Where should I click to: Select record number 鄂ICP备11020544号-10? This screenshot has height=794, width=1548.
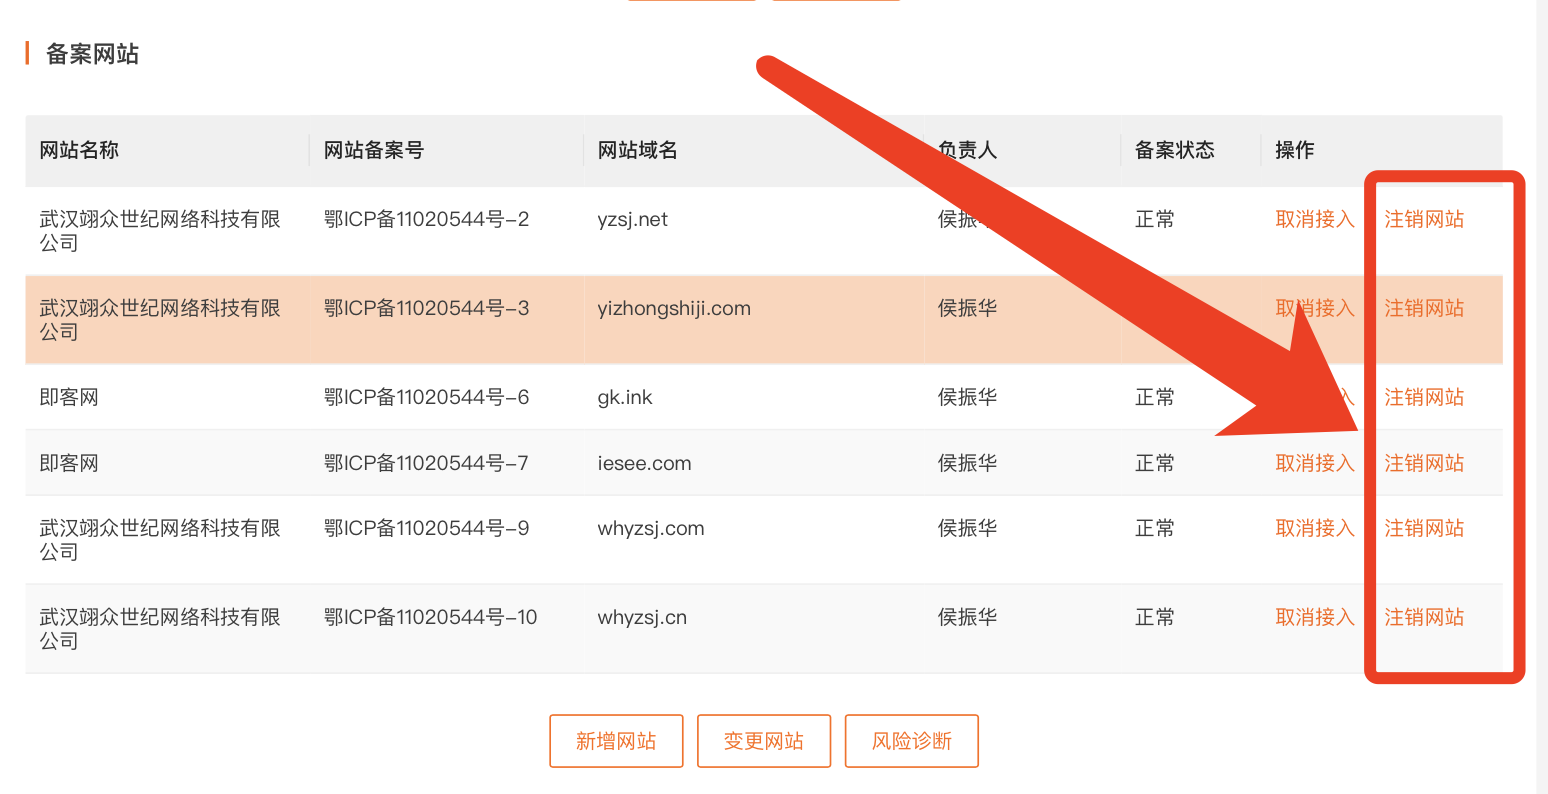pos(430,617)
